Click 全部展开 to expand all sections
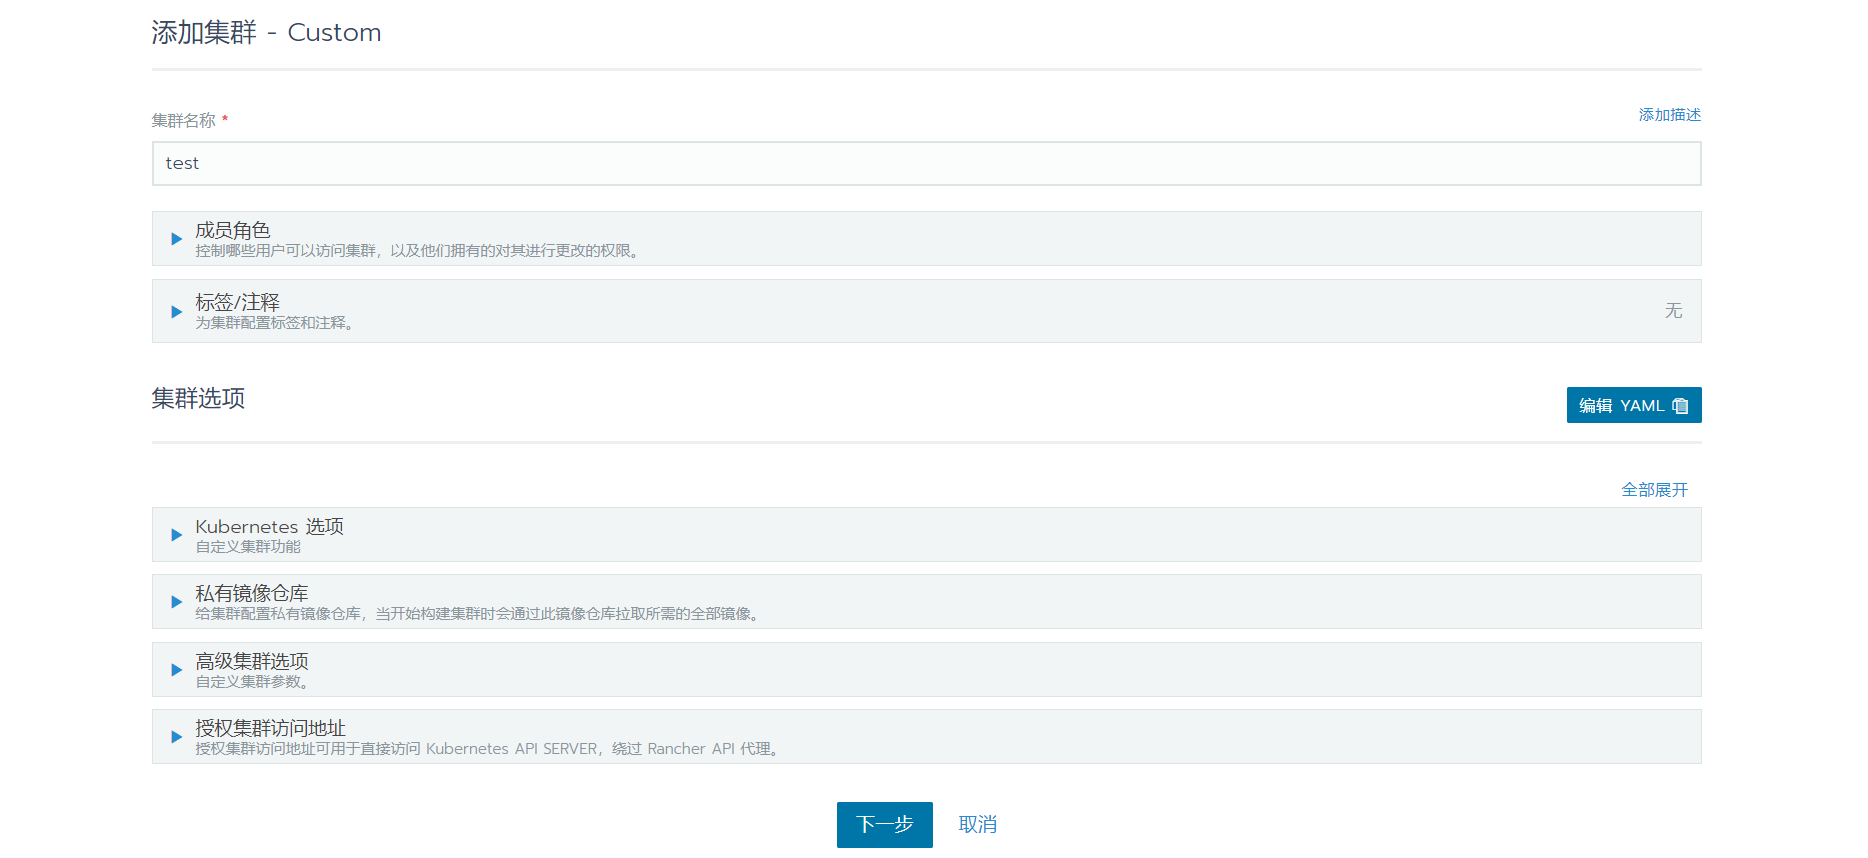The image size is (1868, 858). pos(1654,490)
